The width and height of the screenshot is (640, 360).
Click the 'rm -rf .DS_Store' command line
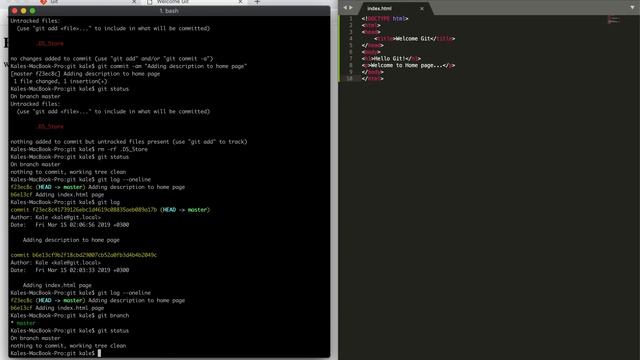79,149
